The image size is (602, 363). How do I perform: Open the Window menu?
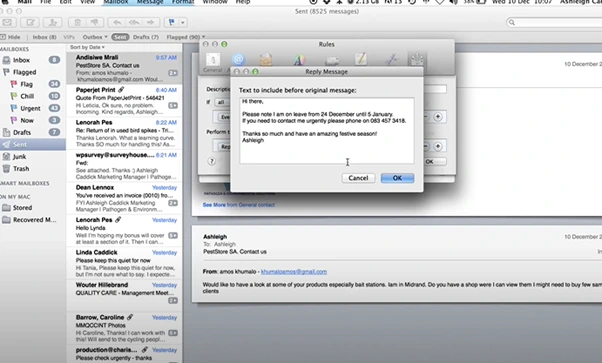tap(215, 2)
